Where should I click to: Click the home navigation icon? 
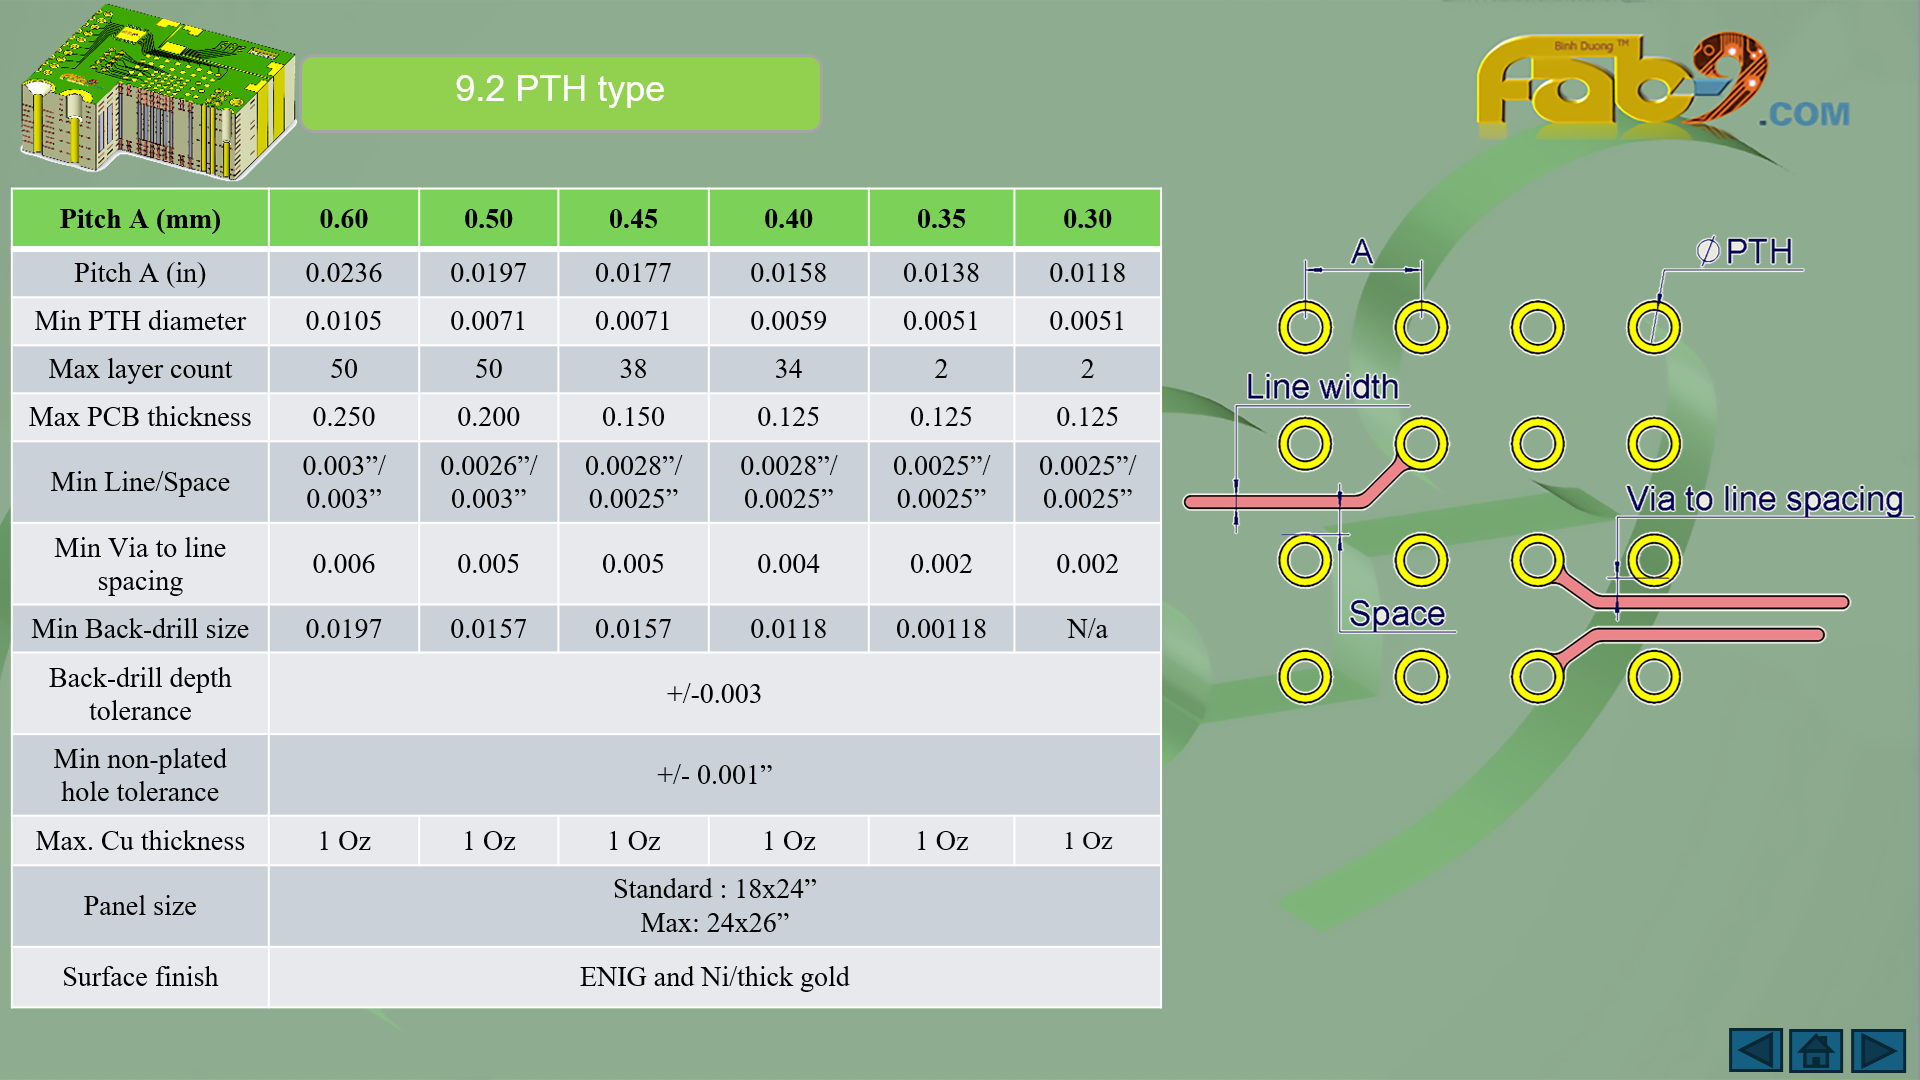point(1816,1051)
